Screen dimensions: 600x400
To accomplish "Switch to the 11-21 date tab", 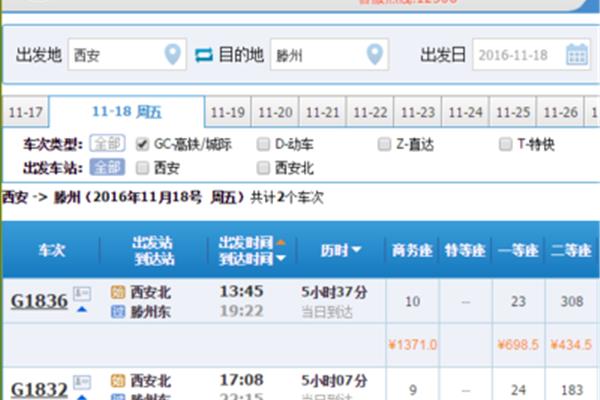I will pos(323,112).
